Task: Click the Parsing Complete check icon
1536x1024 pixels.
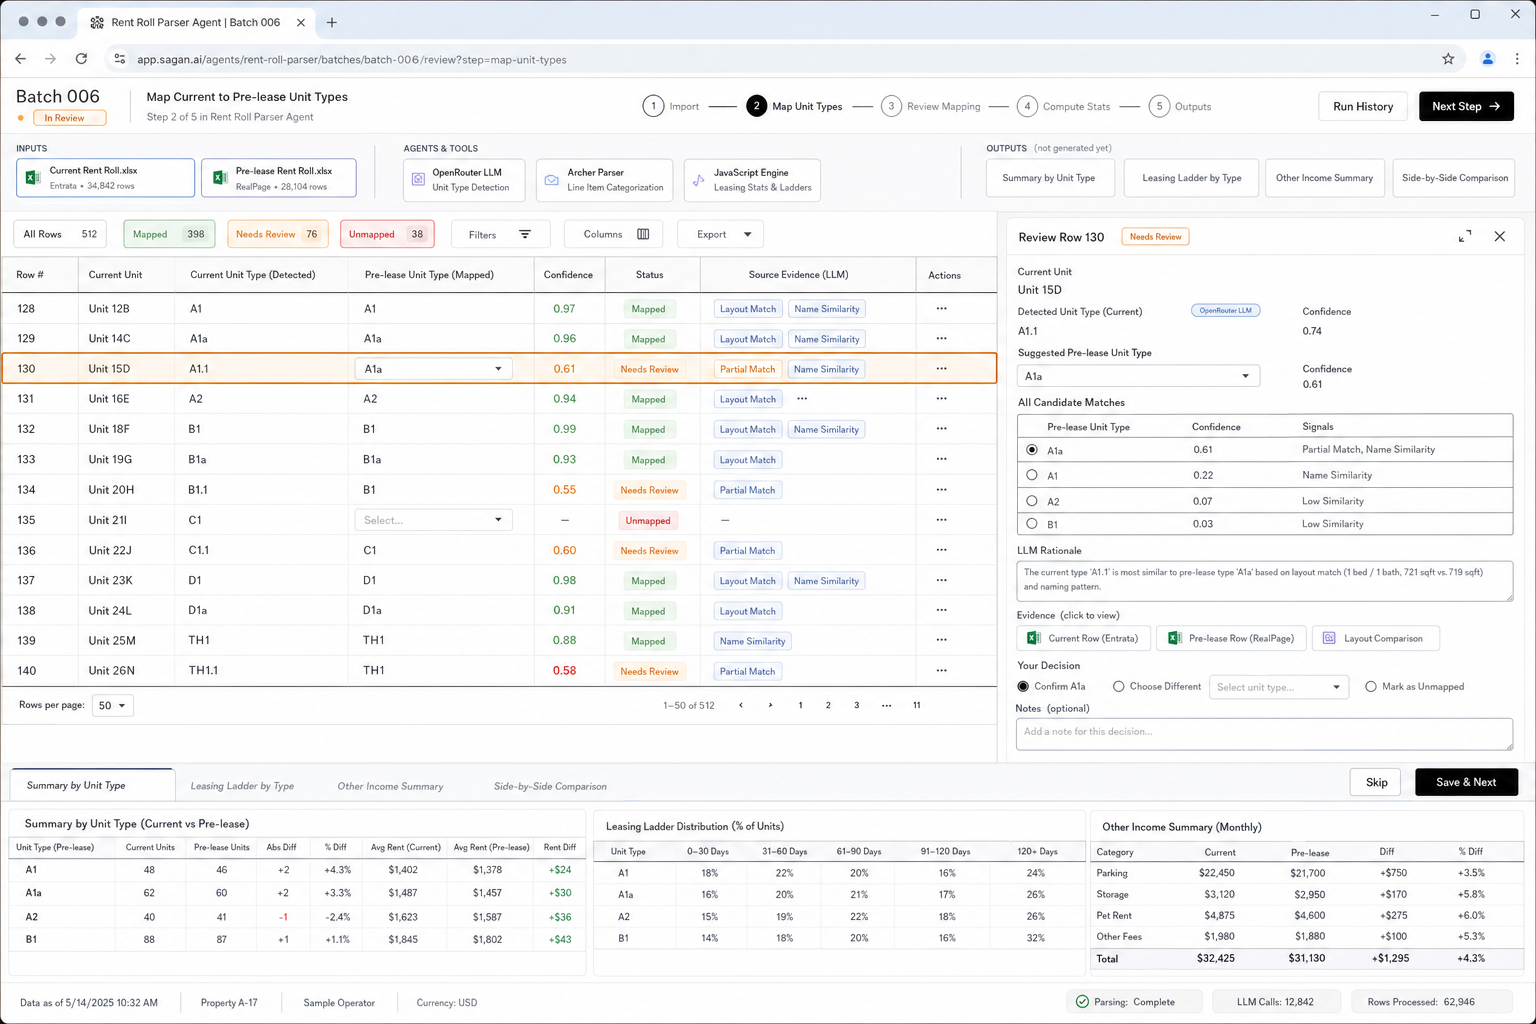Action: (x=1082, y=1001)
